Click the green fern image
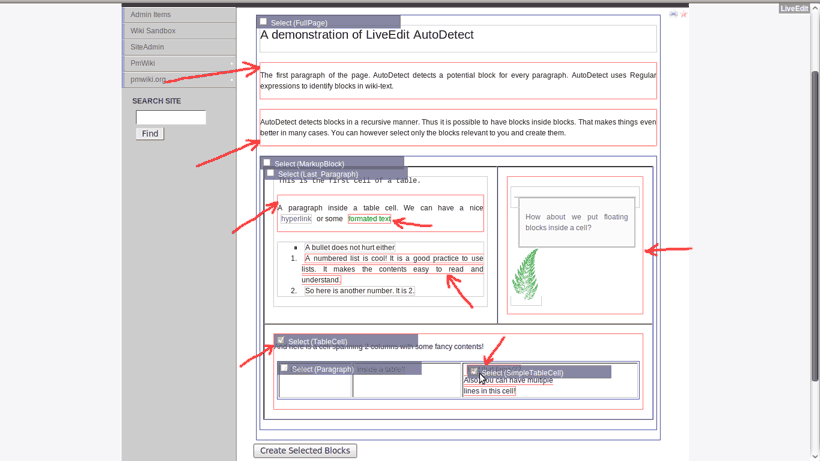The width and height of the screenshot is (820, 461). tap(526, 274)
